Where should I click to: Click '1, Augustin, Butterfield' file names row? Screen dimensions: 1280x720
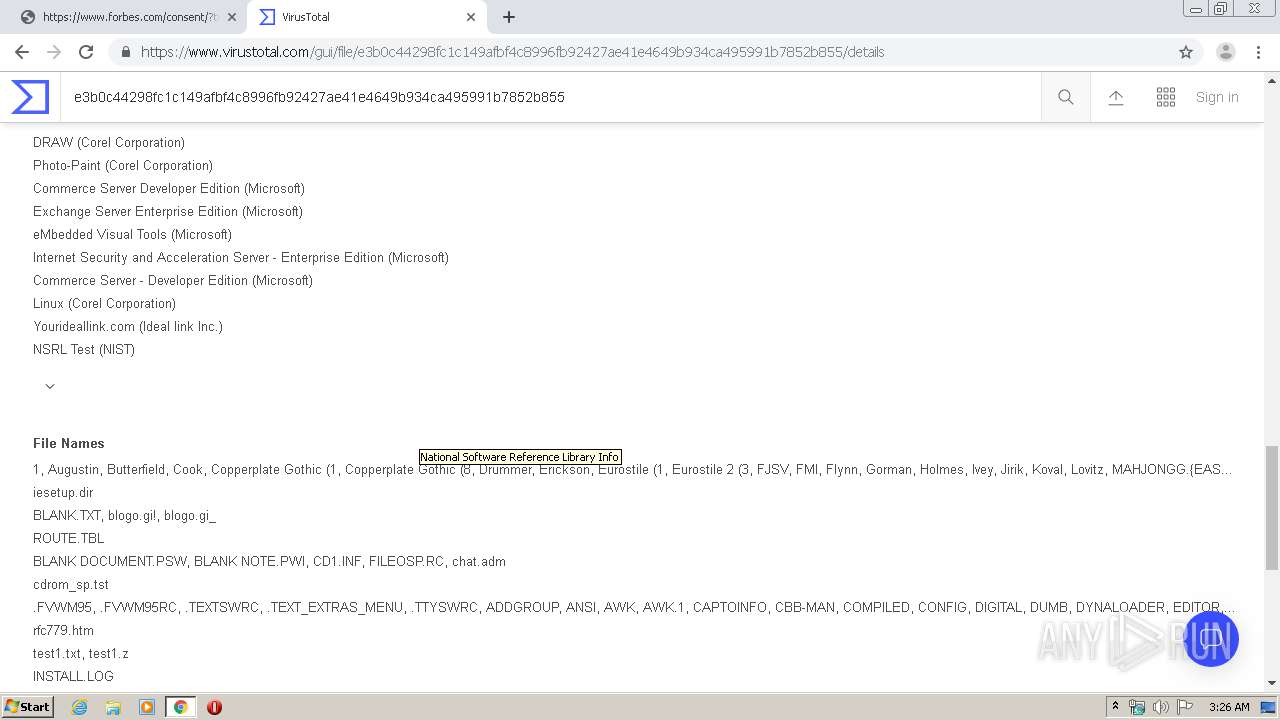click(633, 469)
